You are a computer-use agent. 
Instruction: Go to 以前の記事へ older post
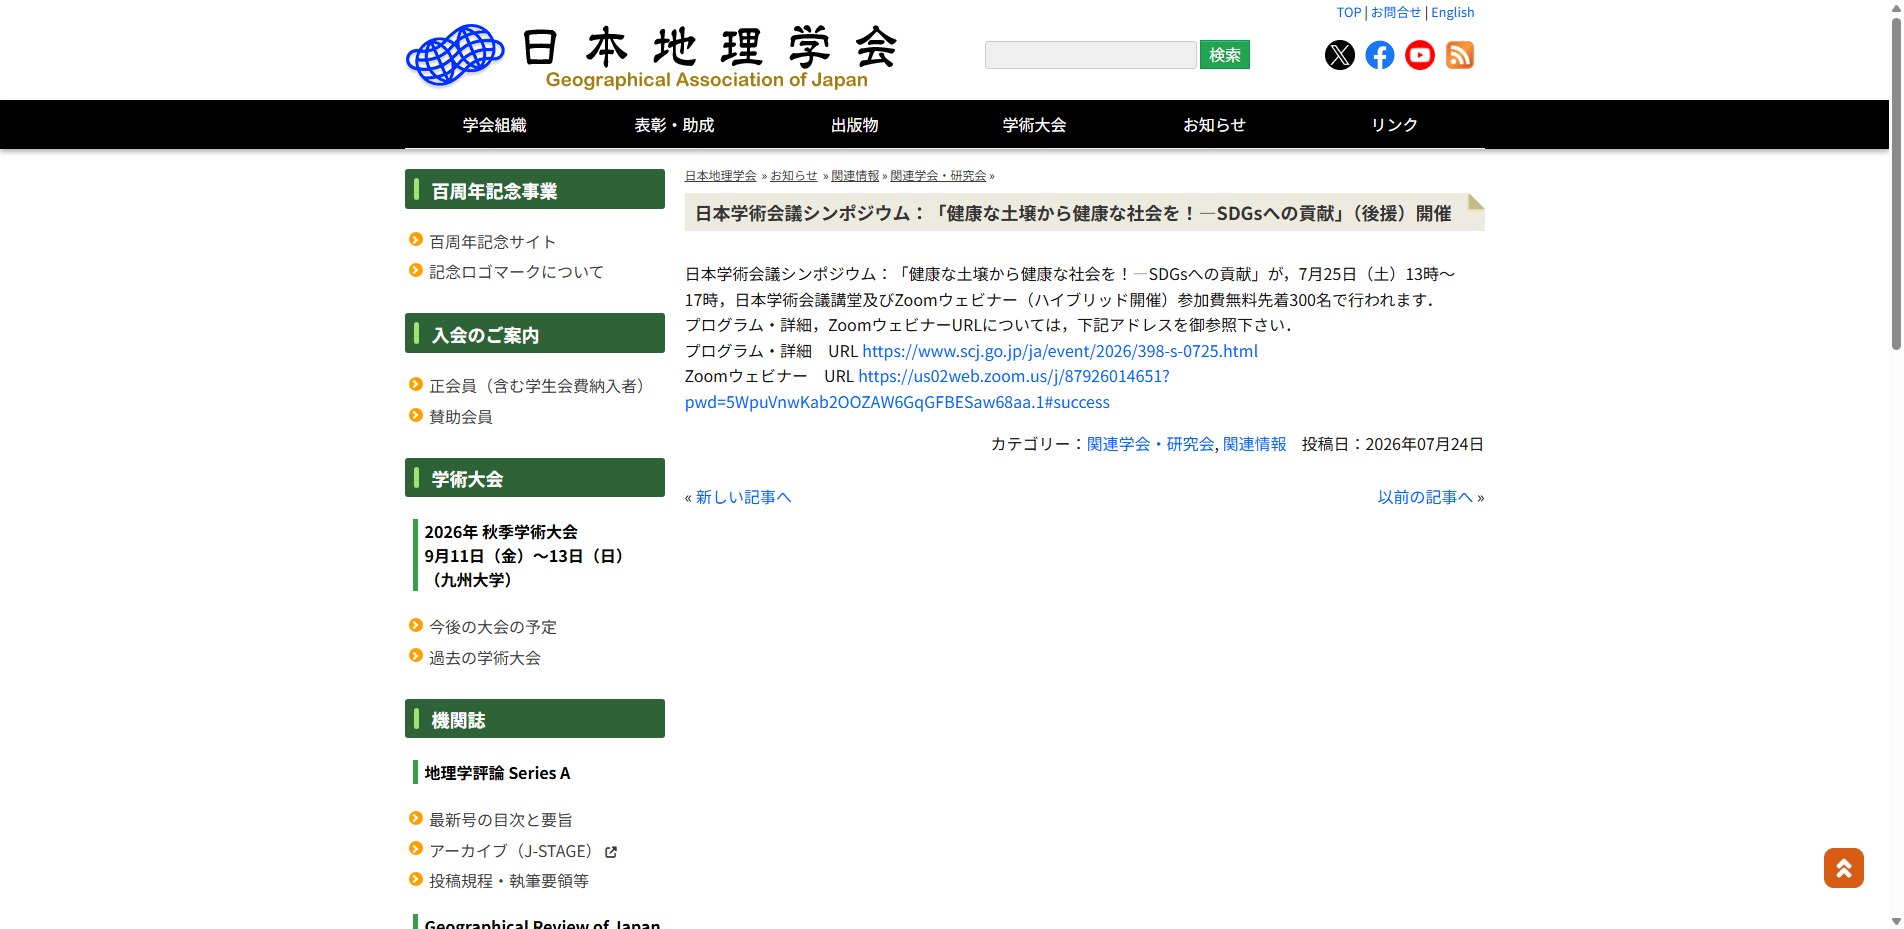1425,497
